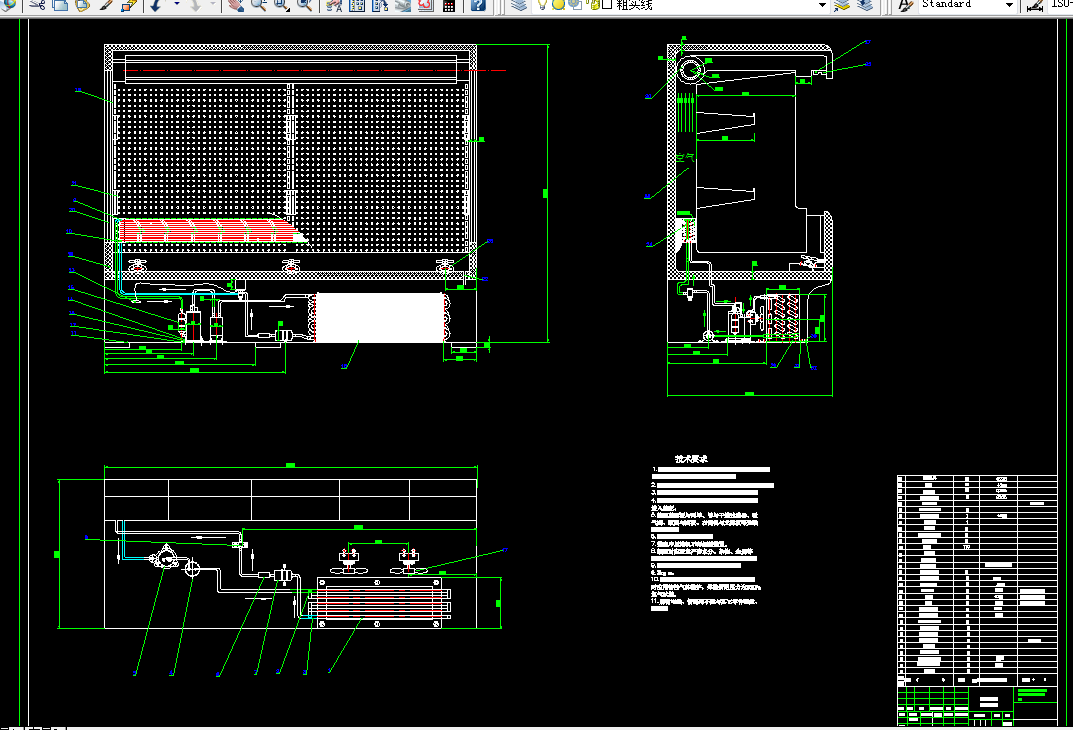
Task: Click the Zoom Previous icon
Action: tap(305, 5)
